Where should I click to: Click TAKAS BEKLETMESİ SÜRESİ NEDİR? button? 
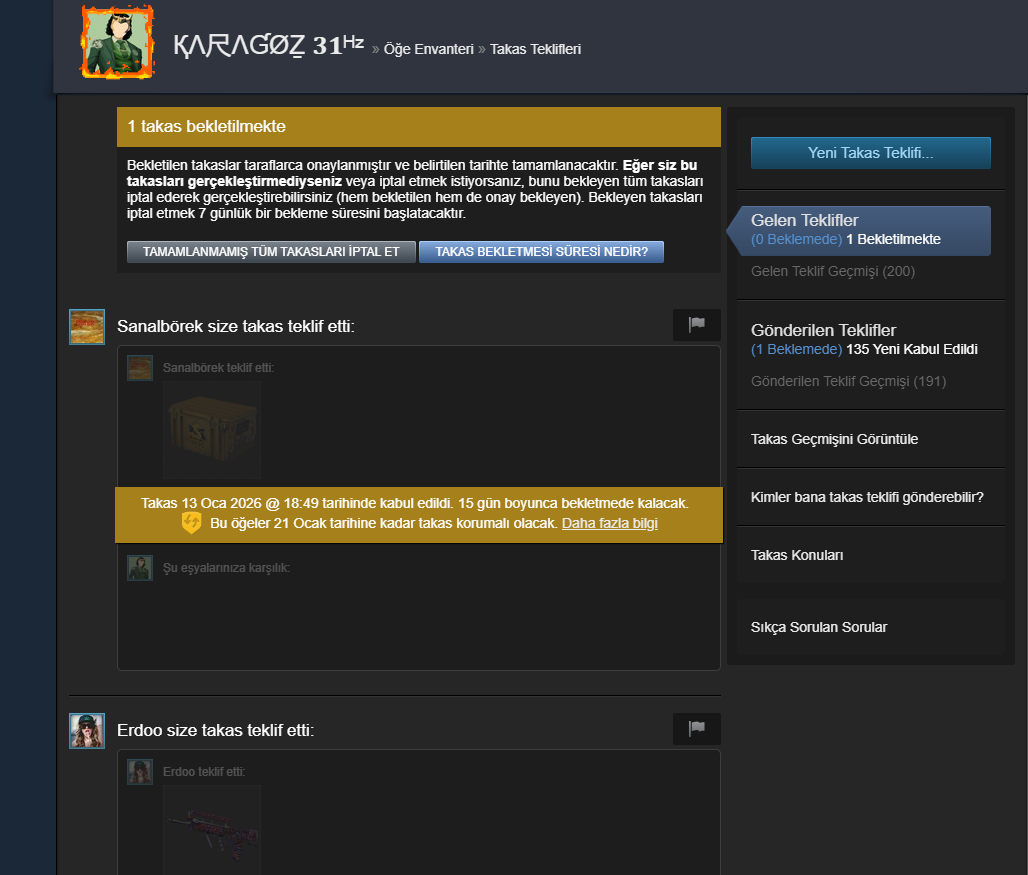click(x=542, y=252)
